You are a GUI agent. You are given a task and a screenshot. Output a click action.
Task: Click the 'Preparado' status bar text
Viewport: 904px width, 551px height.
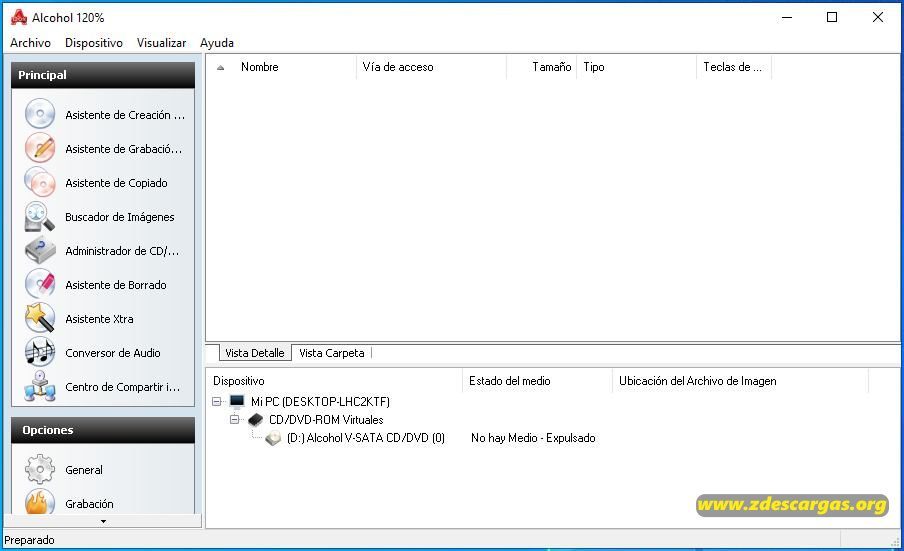pyautogui.click(x=29, y=540)
